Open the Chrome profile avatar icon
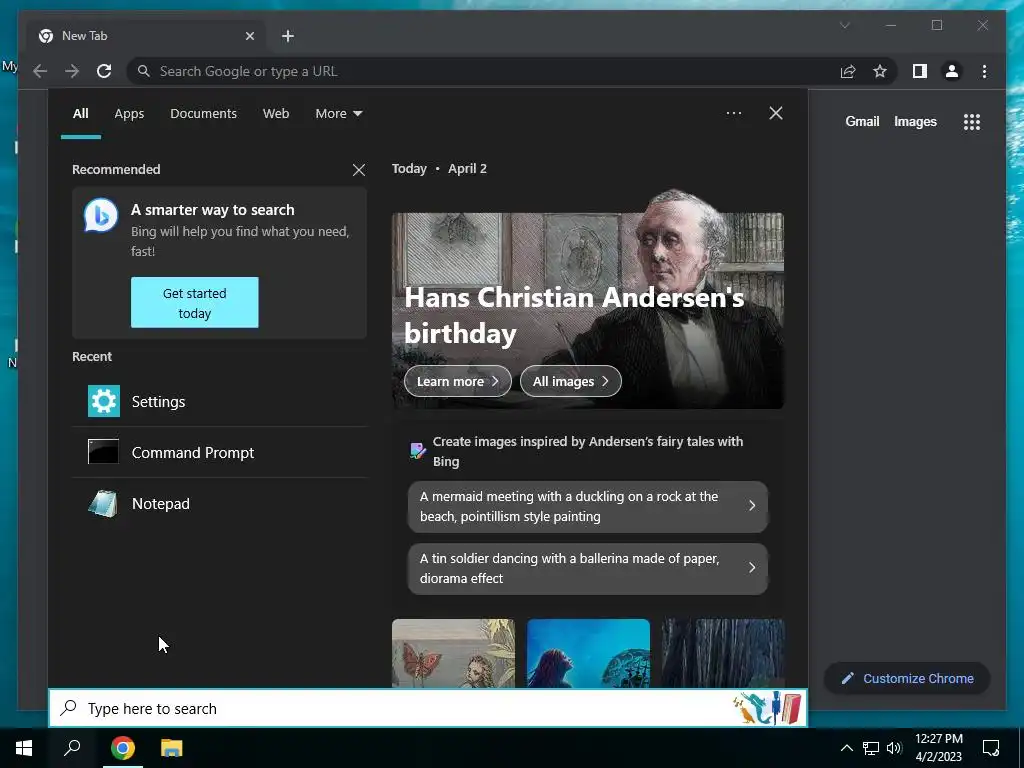The width and height of the screenshot is (1024, 768). [x=952, y=71]
